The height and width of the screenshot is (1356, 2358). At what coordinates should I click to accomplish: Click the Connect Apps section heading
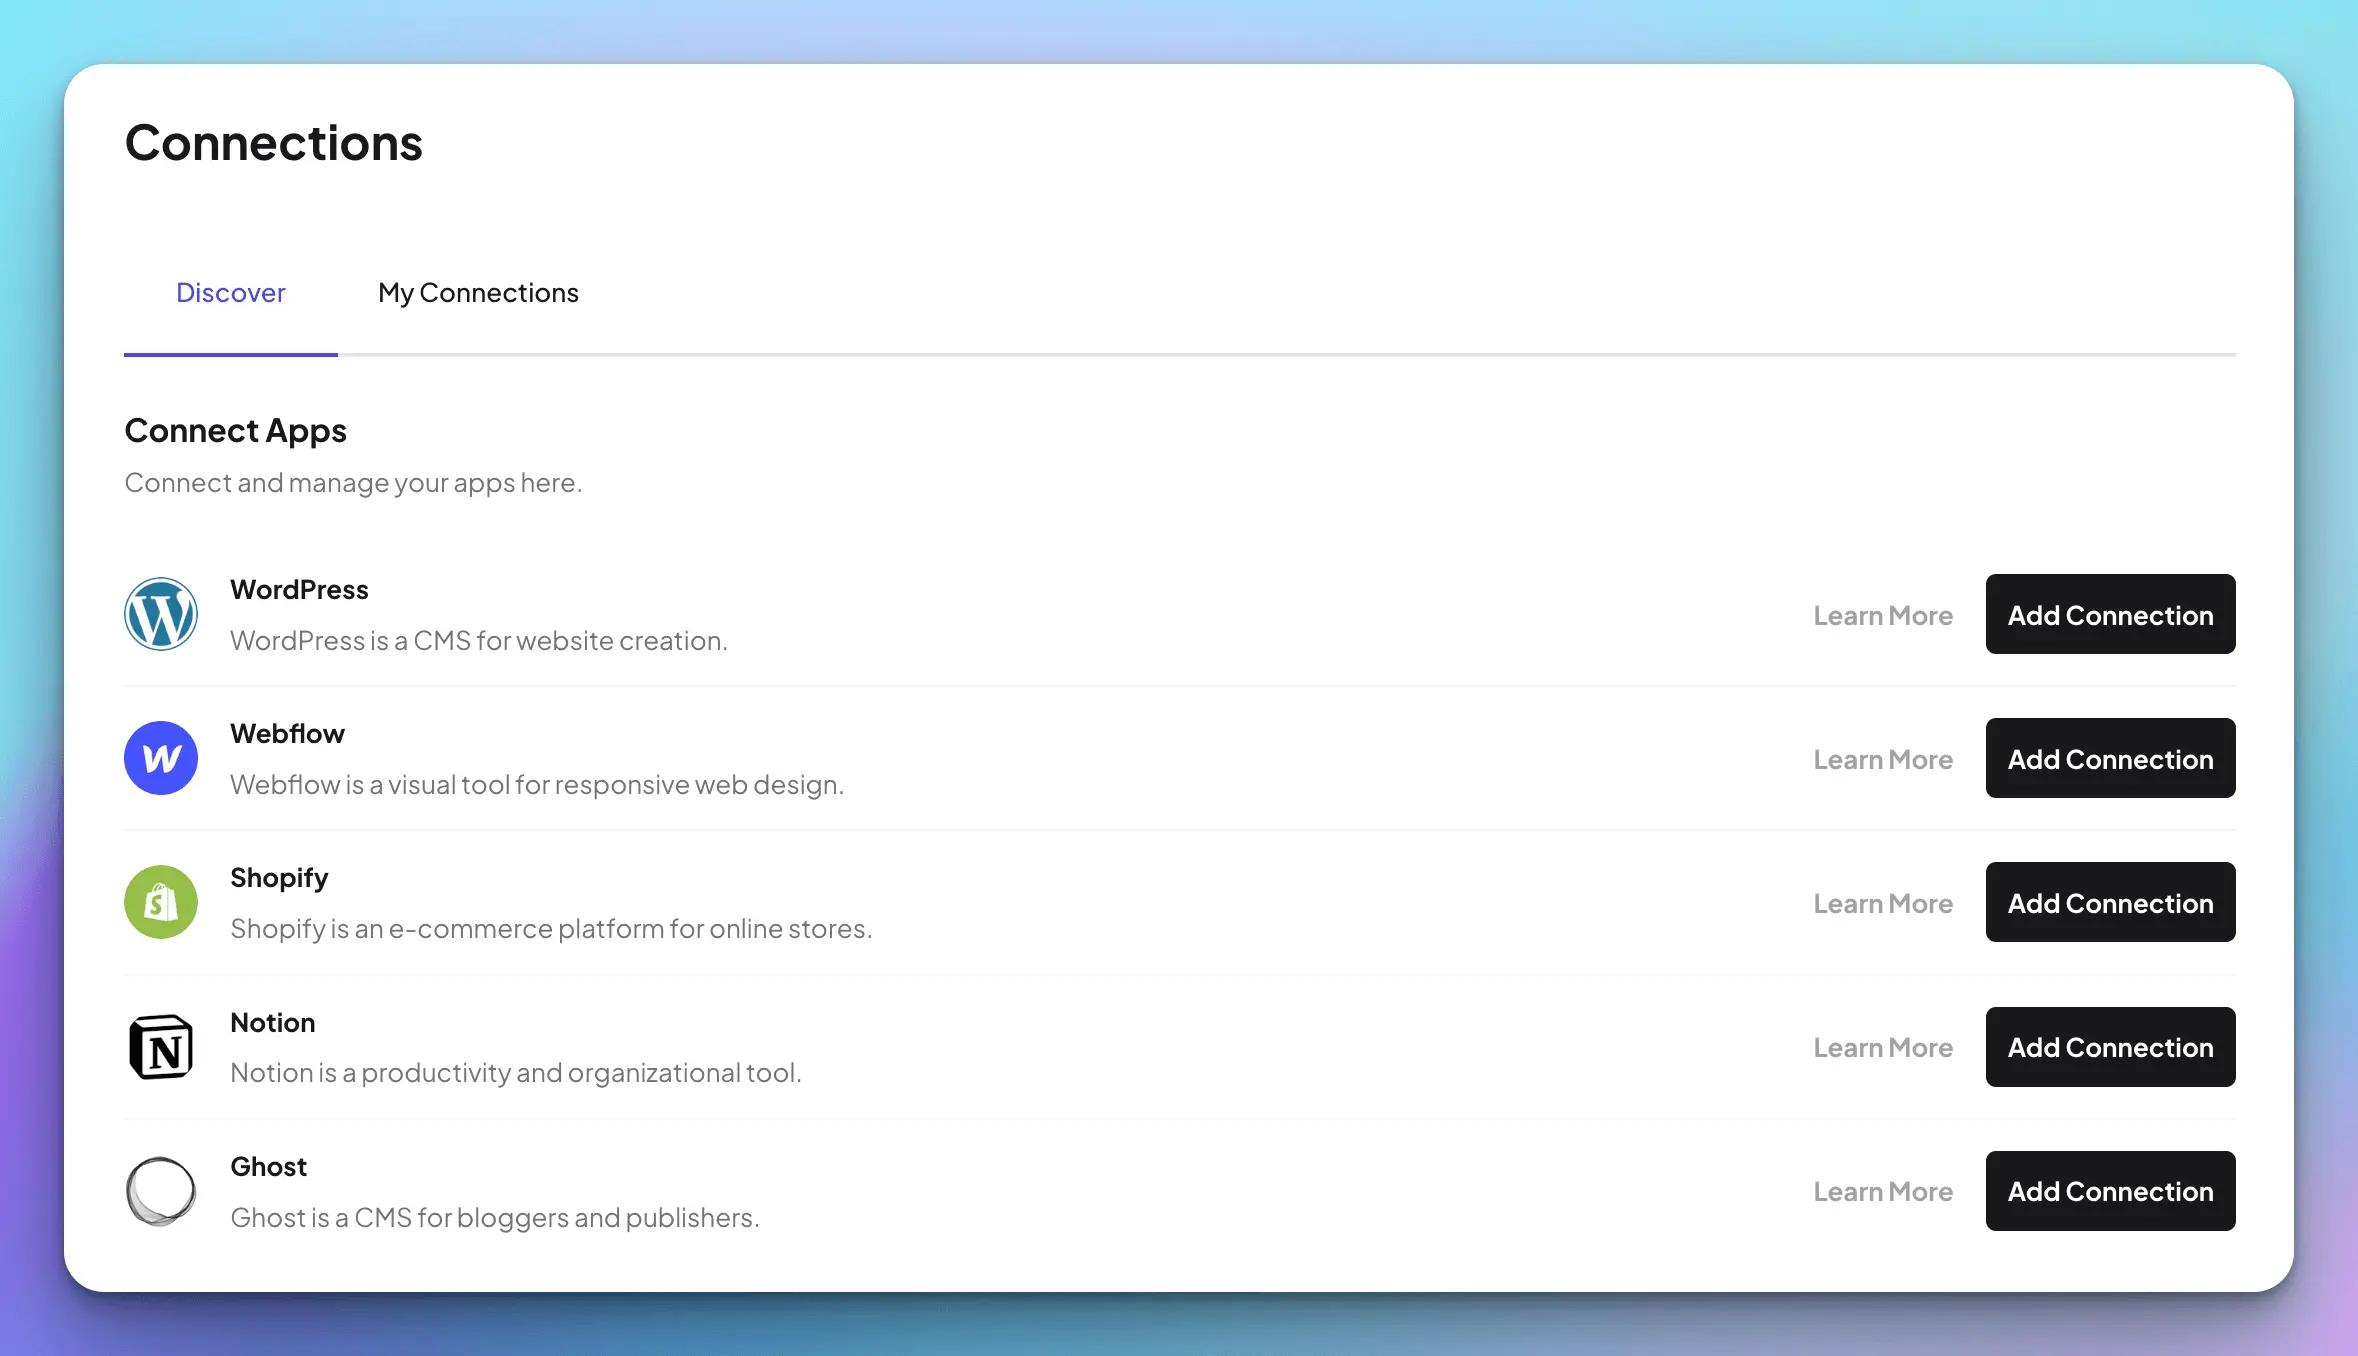tap(235, 431)
